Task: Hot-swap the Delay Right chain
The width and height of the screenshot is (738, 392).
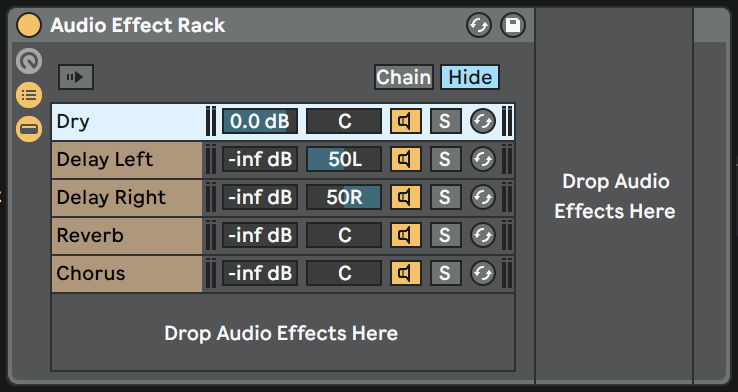Action: (483, 198)
